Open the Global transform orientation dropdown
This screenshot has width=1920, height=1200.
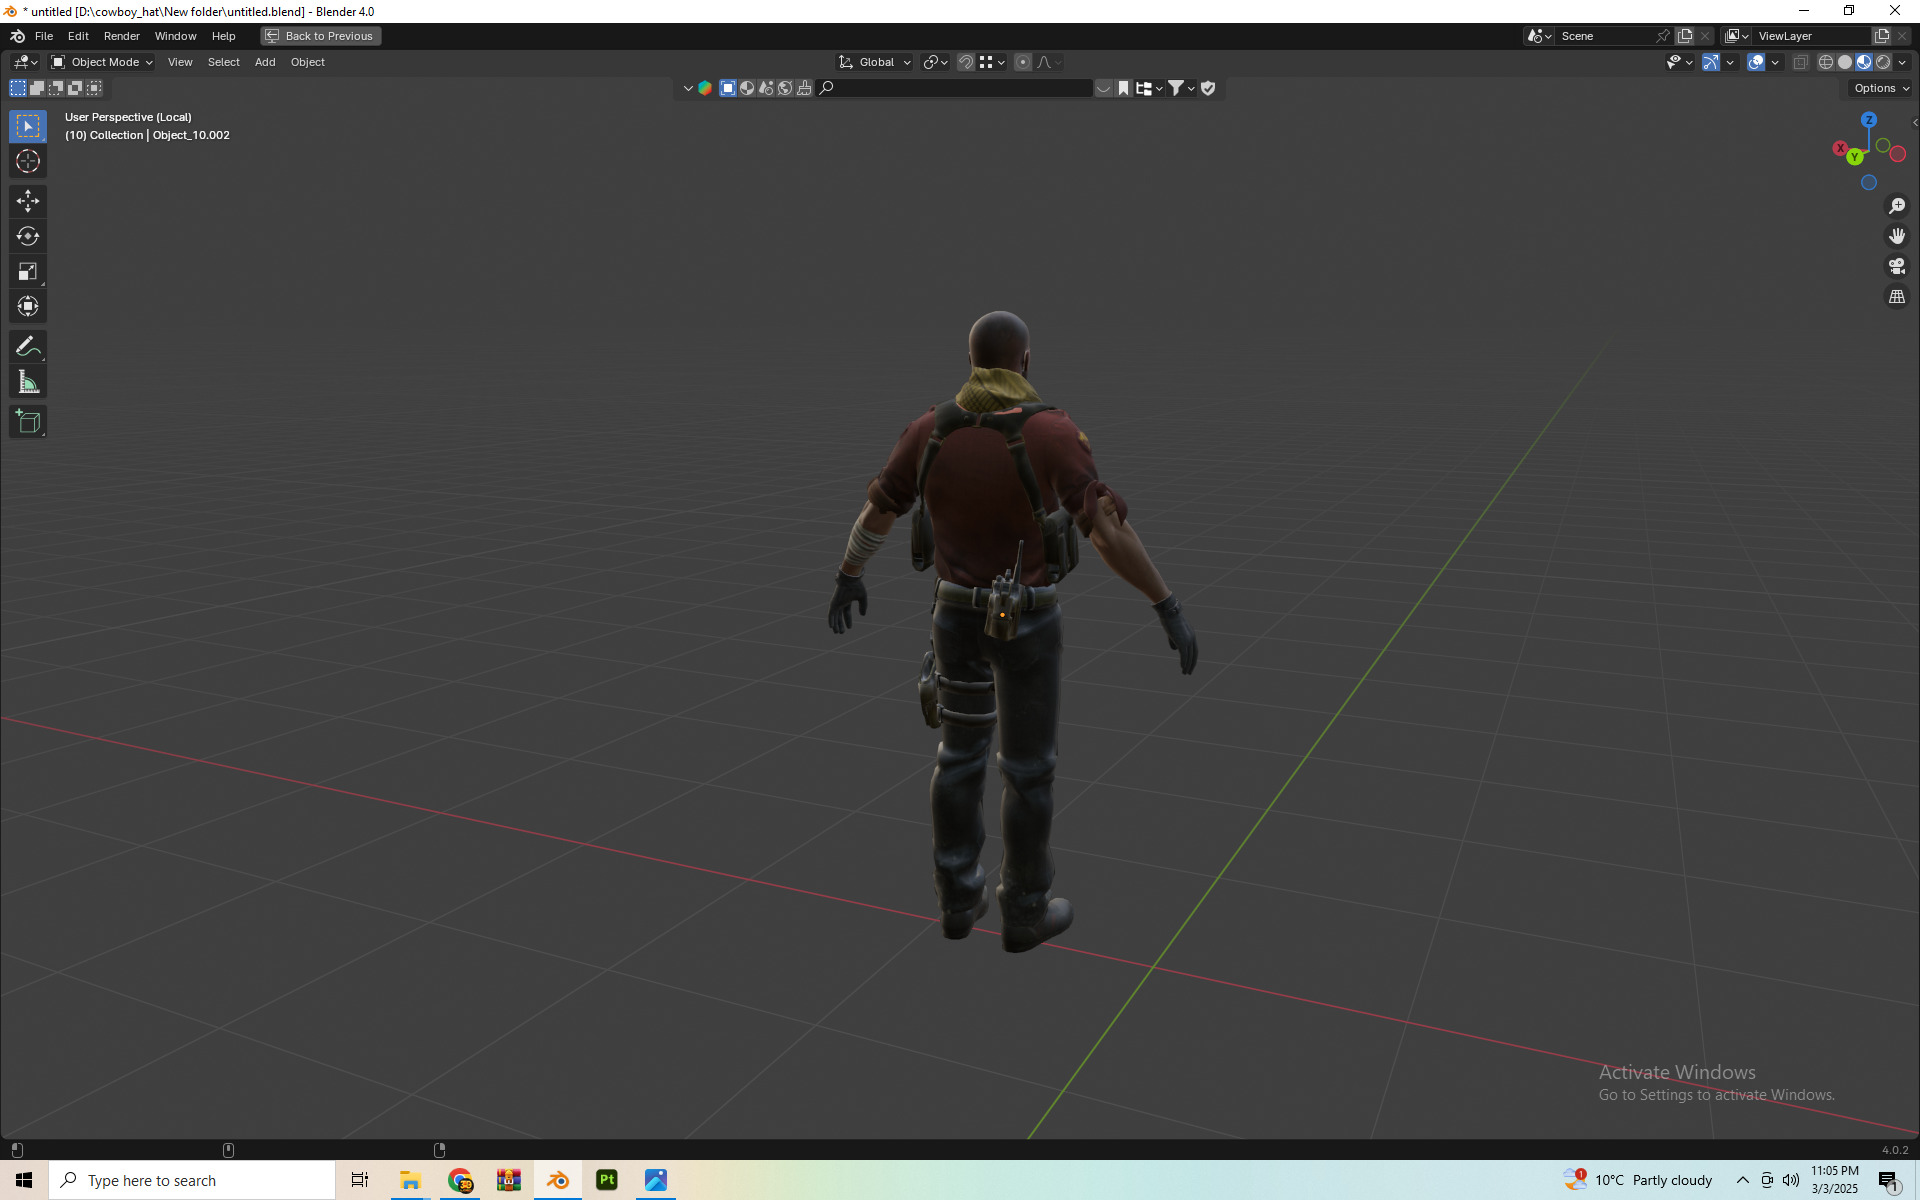click(x=875, y=62)
